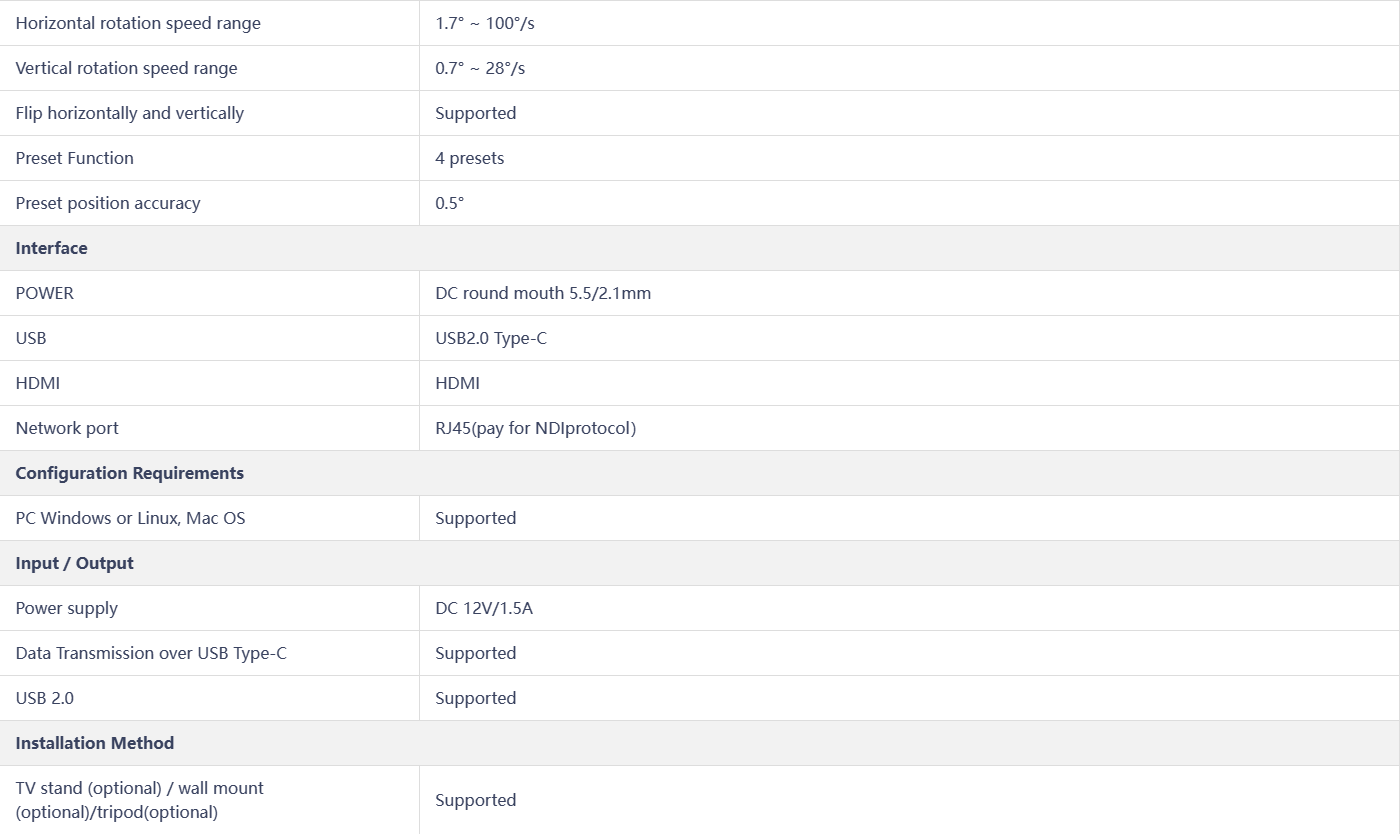The image size is (1400, 834).
Task: Select the Flip horizontally and vertically label
Action: tap(130, 113)
